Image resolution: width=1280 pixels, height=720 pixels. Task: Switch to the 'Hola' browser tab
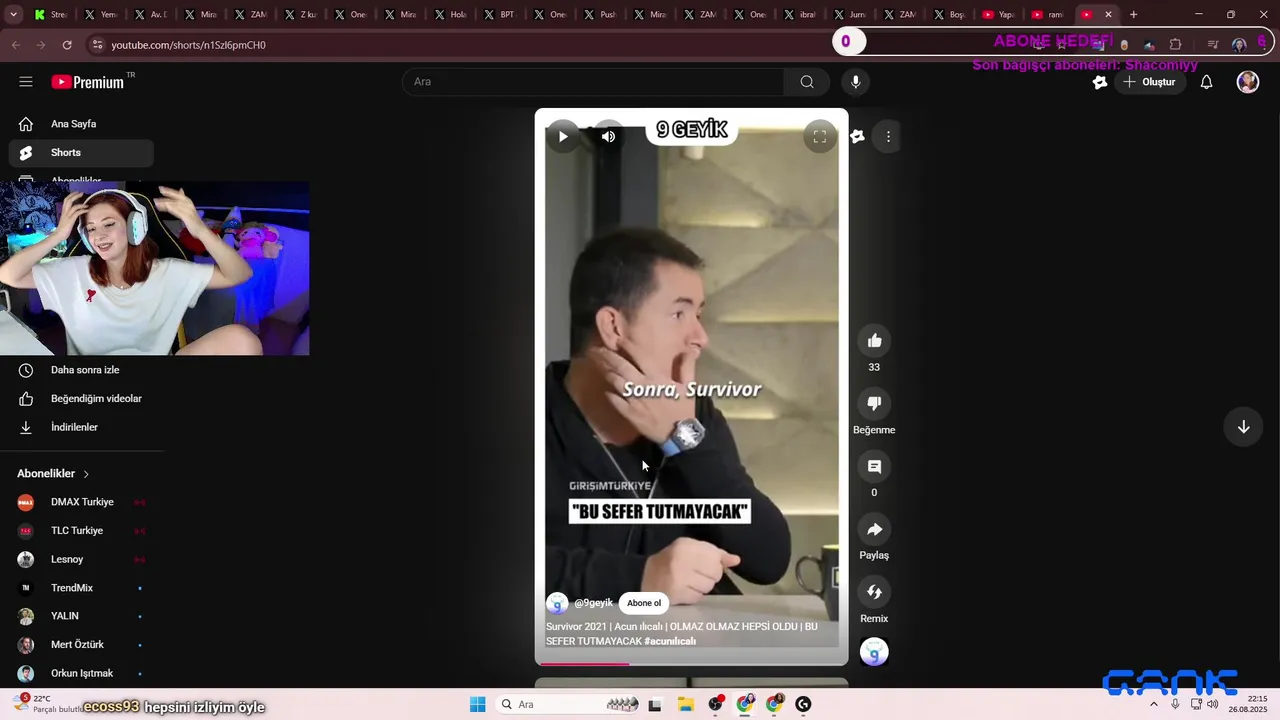click(x=450, y=15)
